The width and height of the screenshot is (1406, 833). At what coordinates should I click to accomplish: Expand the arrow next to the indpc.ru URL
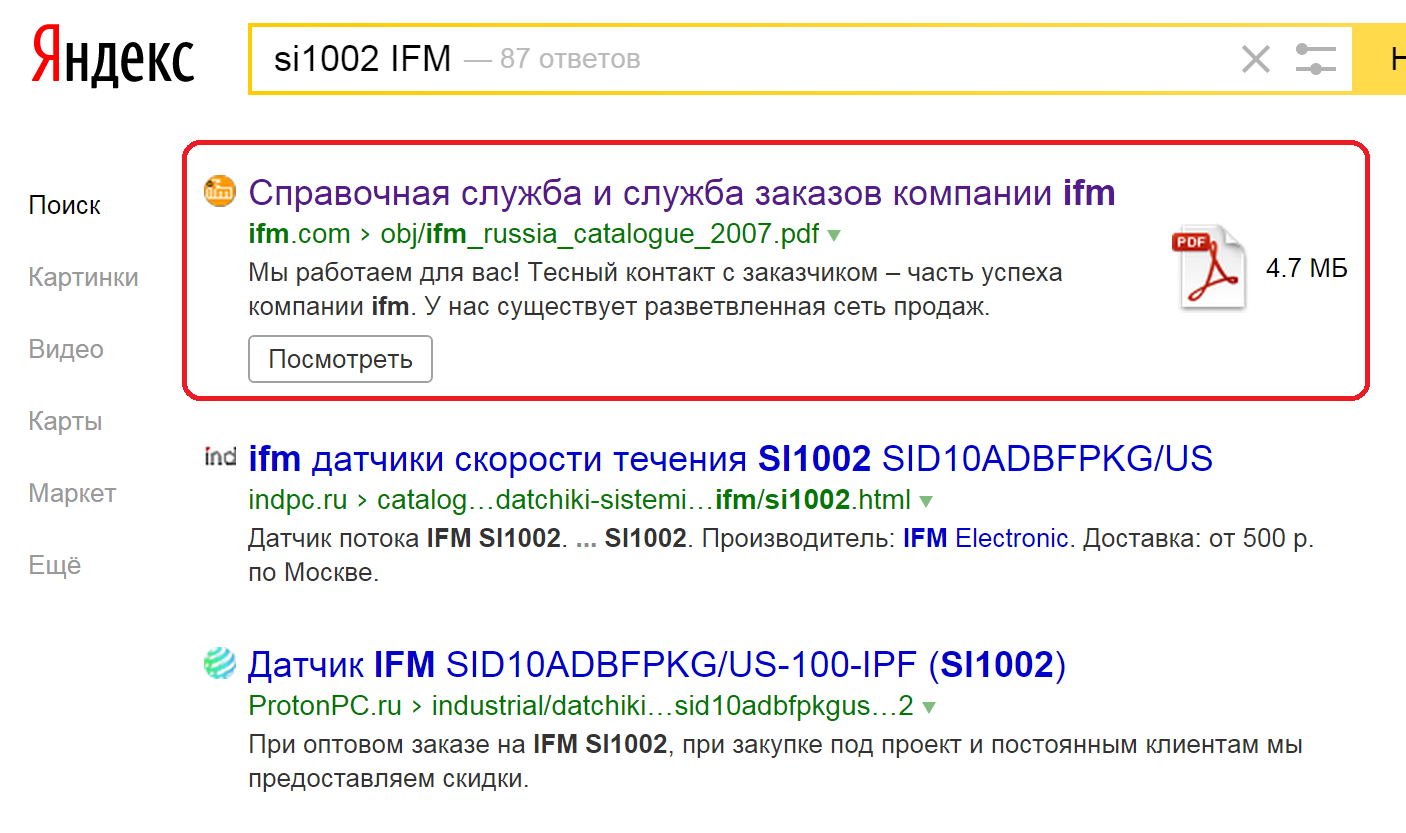tap(926, 500)
